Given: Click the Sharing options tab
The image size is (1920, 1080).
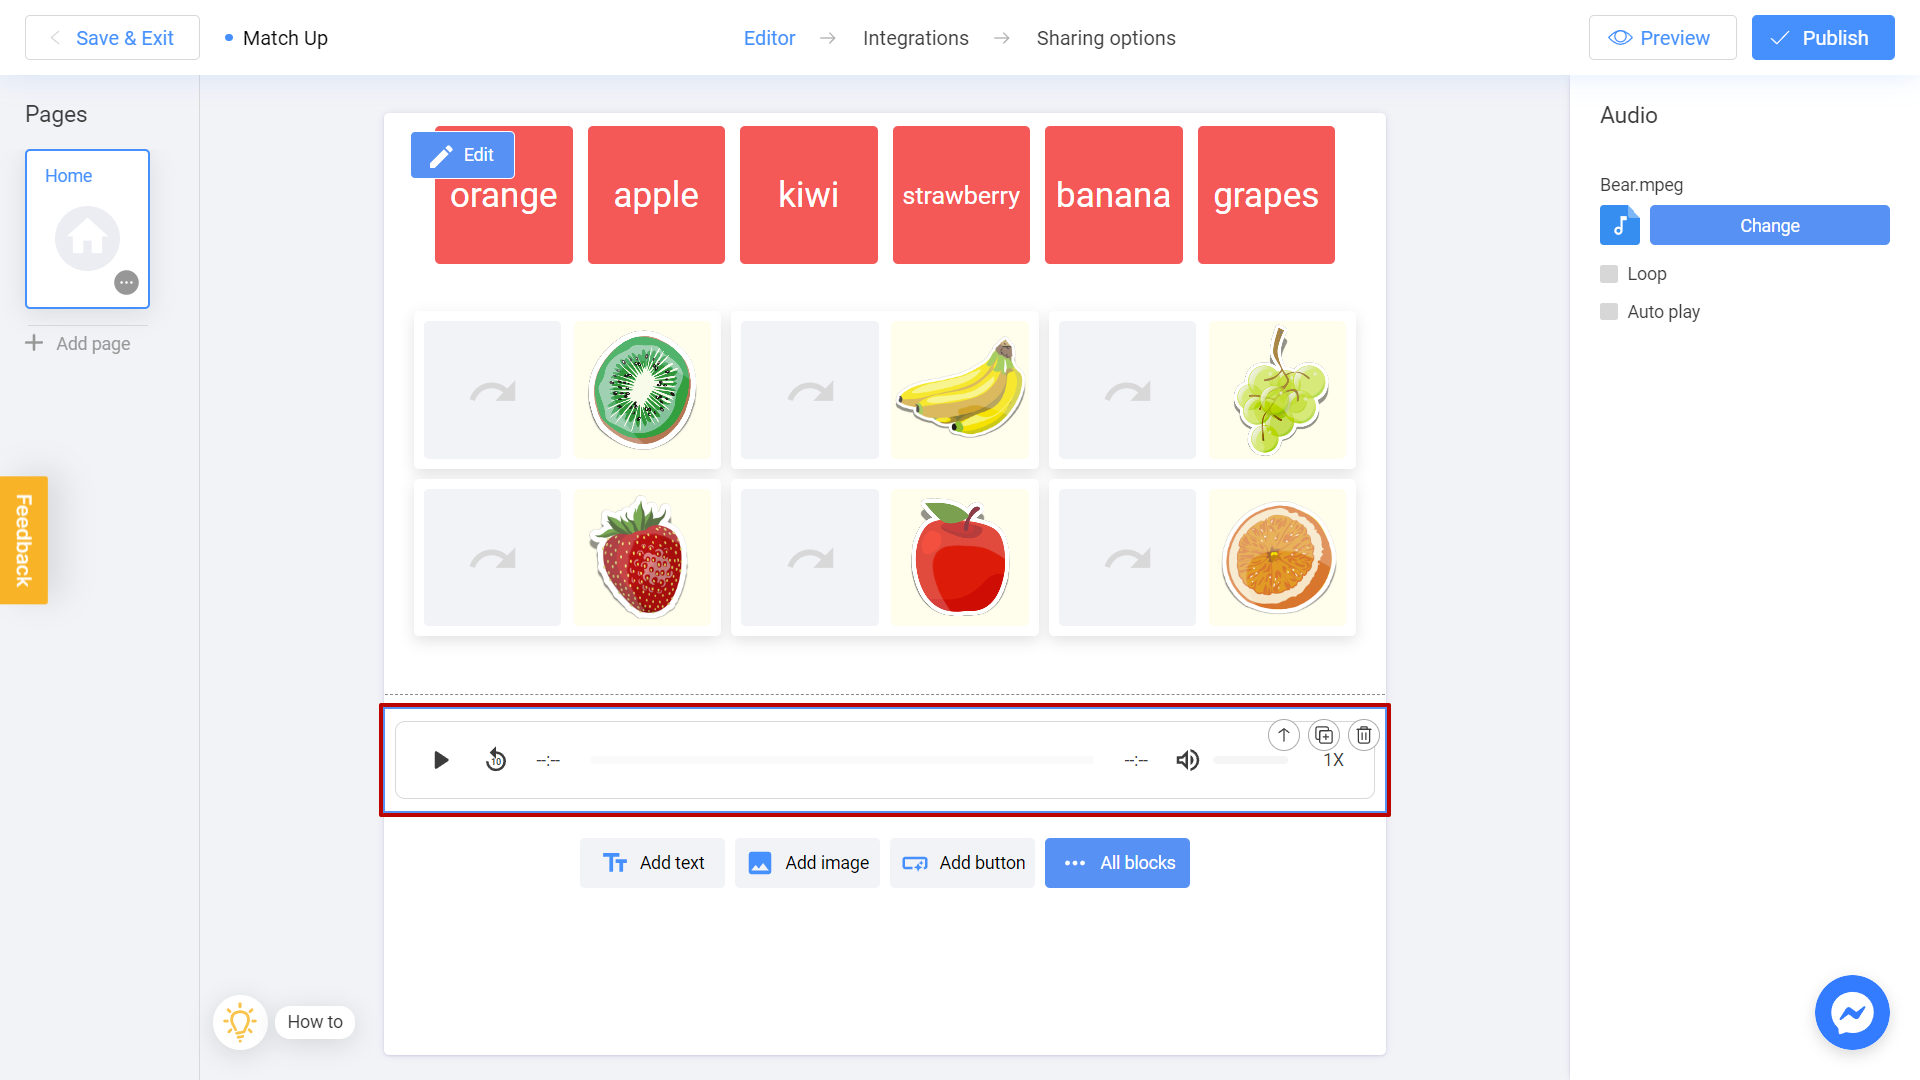Looking at the screenshot, I should [1106, 37].
